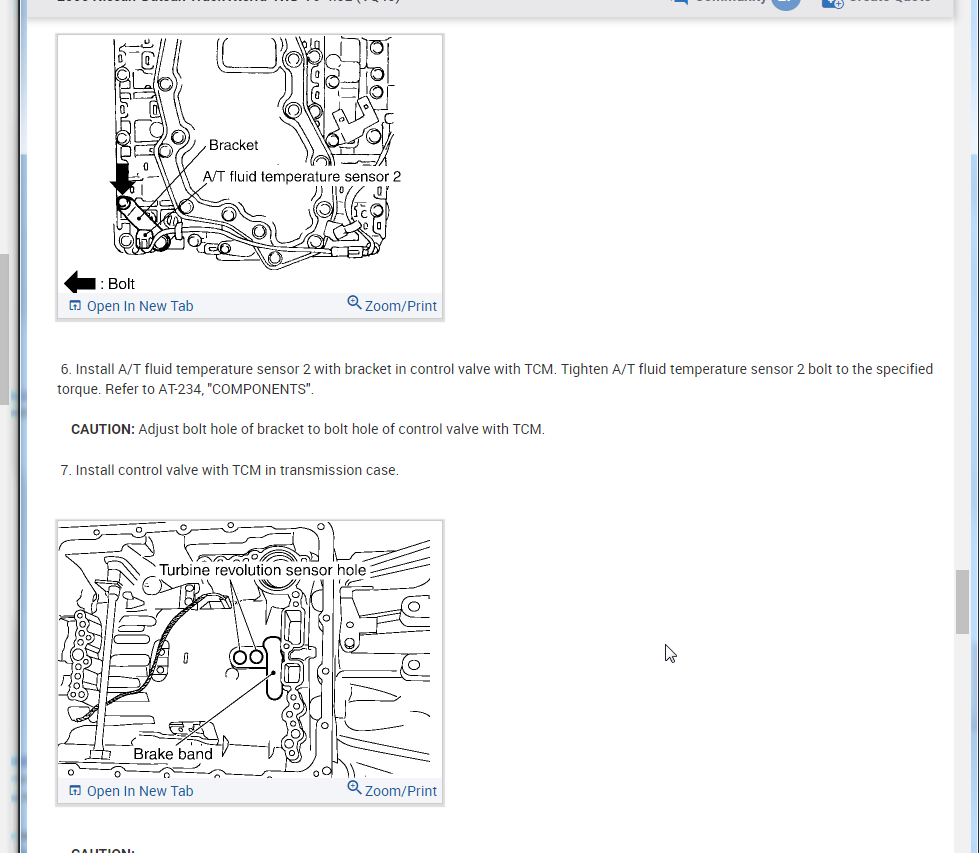Click the 'CAUTION: Adjust bolt hole of bracket' line
Image resolution: width=979 pixels, height=853 pixels.
click(x=308, y=430)
